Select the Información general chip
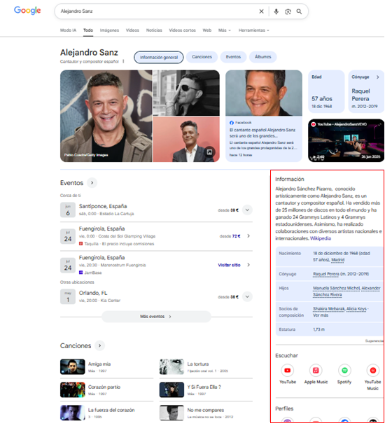 pos(159,57)
